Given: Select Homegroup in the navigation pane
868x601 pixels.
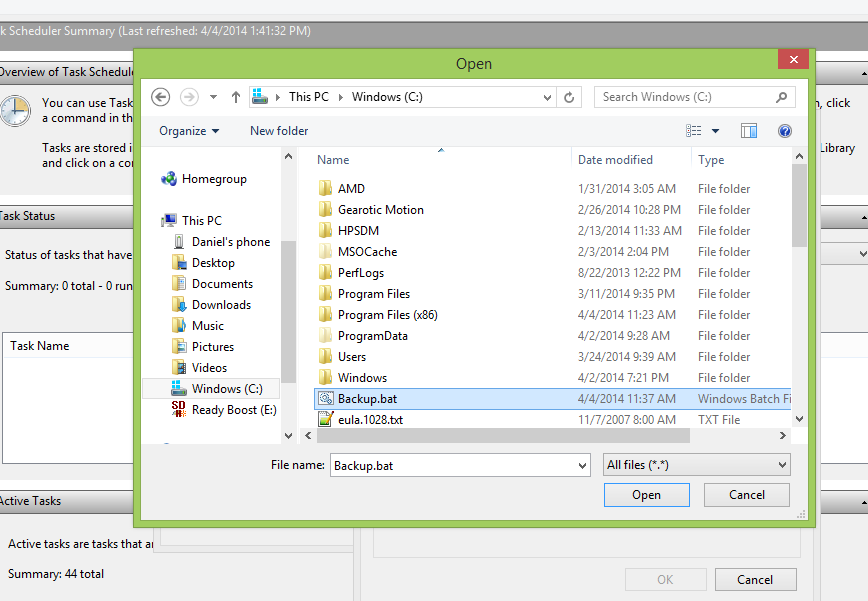Looking at the screenshot, I should pos(214,179).
